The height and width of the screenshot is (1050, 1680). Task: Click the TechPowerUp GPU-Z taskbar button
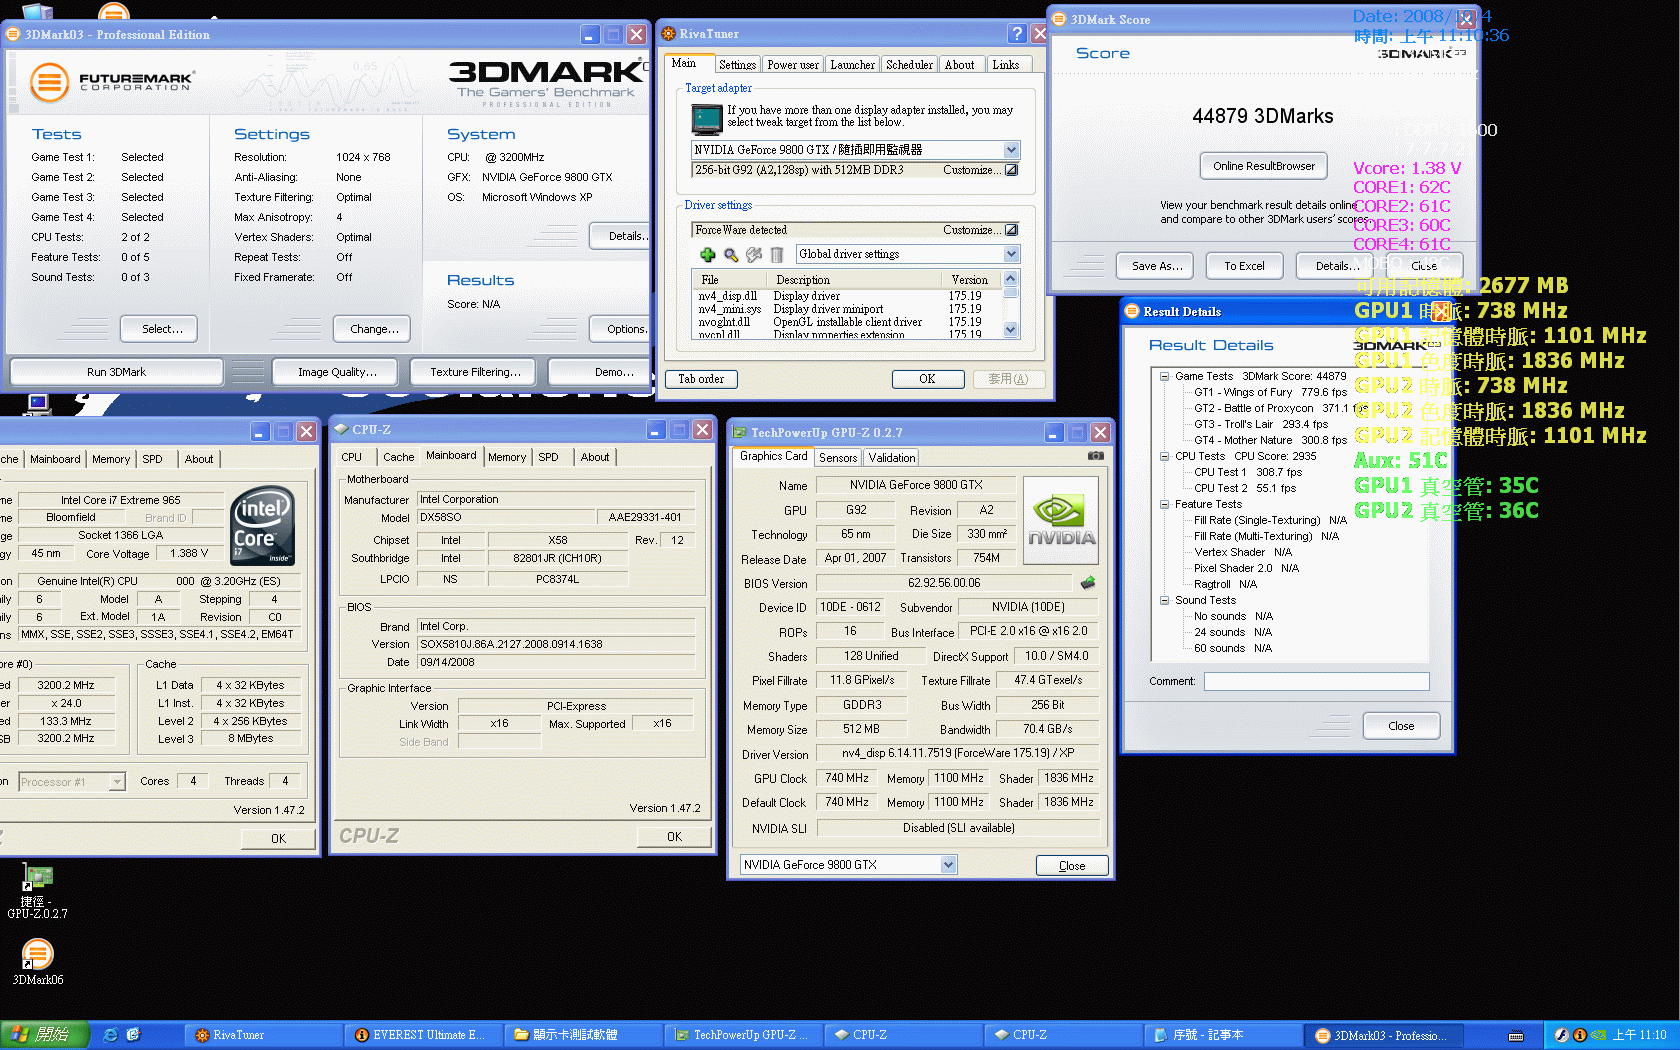745,1035
